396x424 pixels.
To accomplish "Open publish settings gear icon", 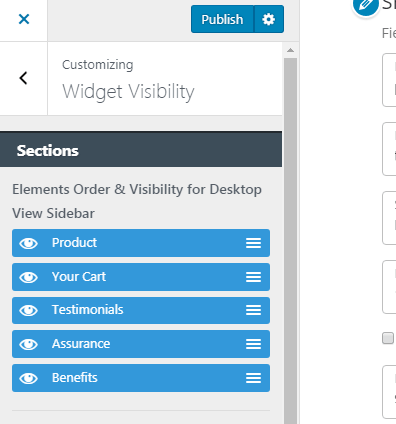I will (269, 19).
